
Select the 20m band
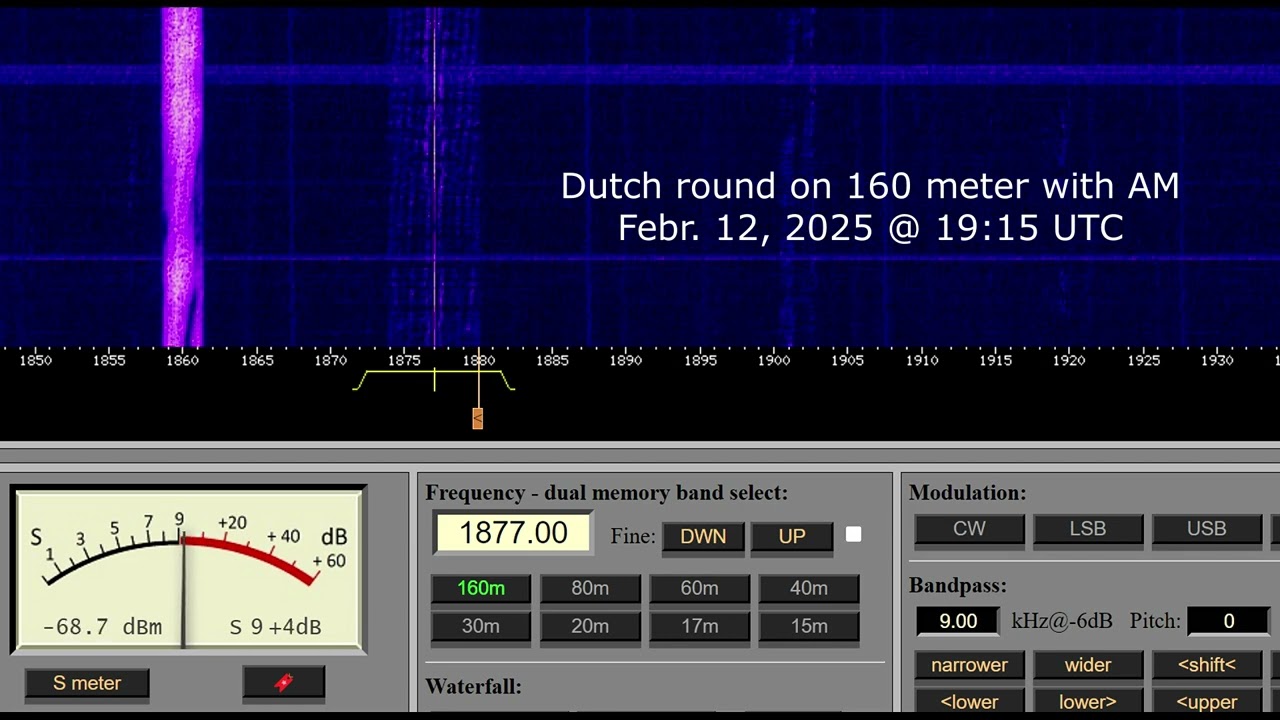[x=590, y=626]
